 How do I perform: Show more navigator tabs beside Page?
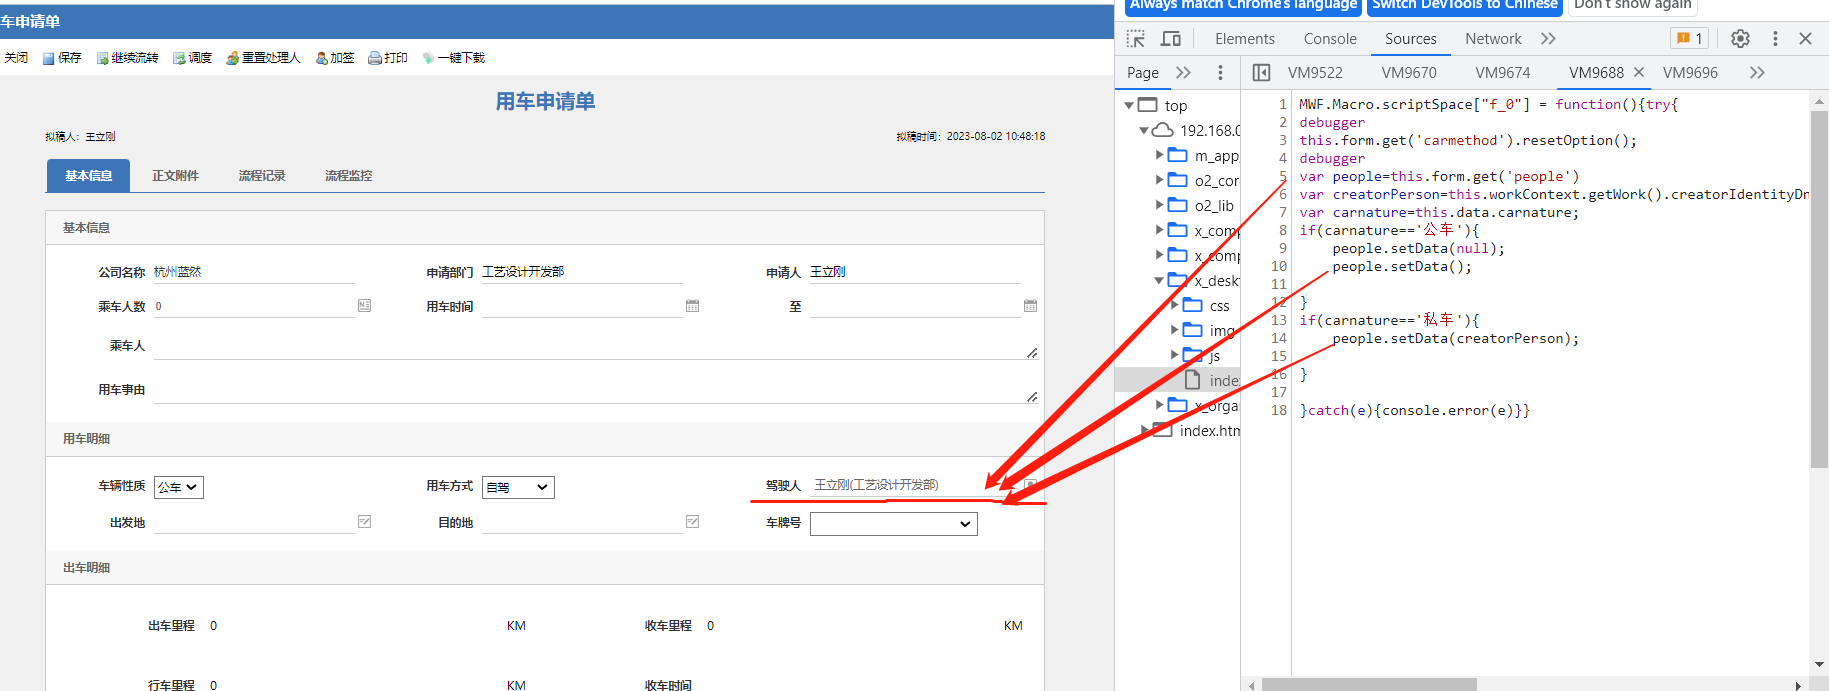pyautogui.click(x=1183, y=72)
